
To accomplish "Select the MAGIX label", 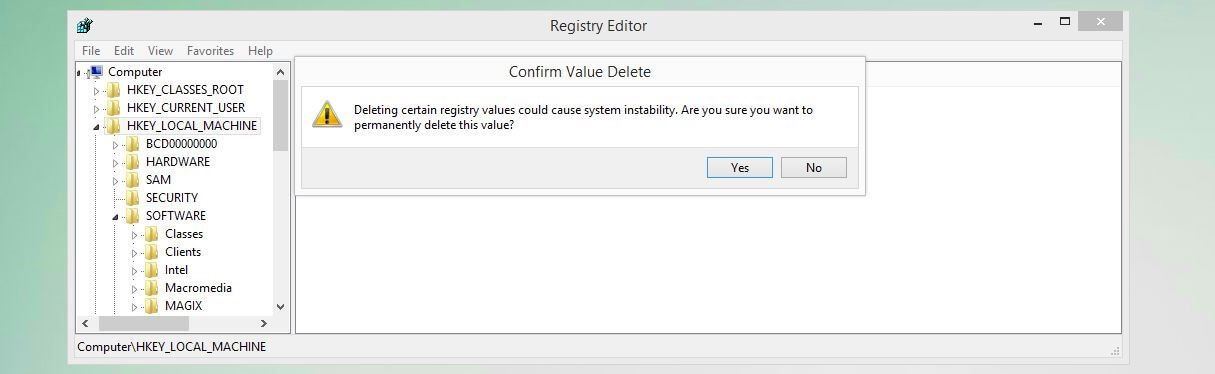I will [183, 306].
